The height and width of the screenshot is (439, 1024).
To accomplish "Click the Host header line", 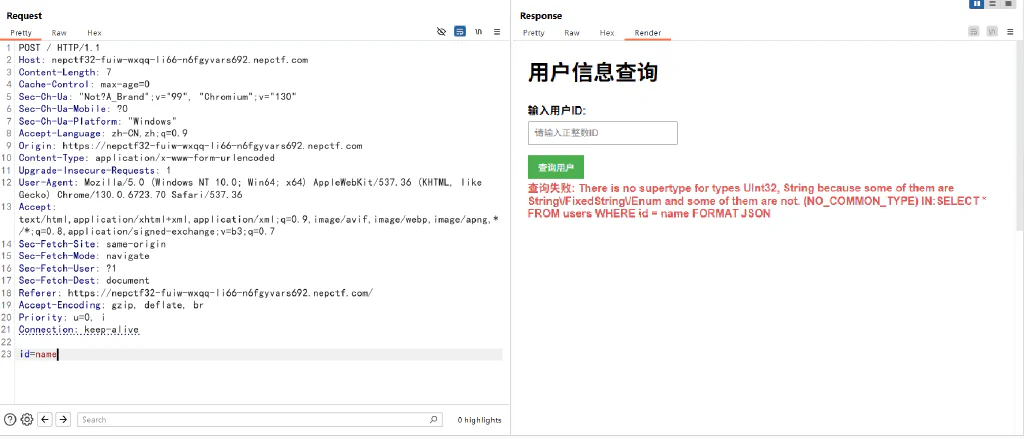I will pos(163,60).
